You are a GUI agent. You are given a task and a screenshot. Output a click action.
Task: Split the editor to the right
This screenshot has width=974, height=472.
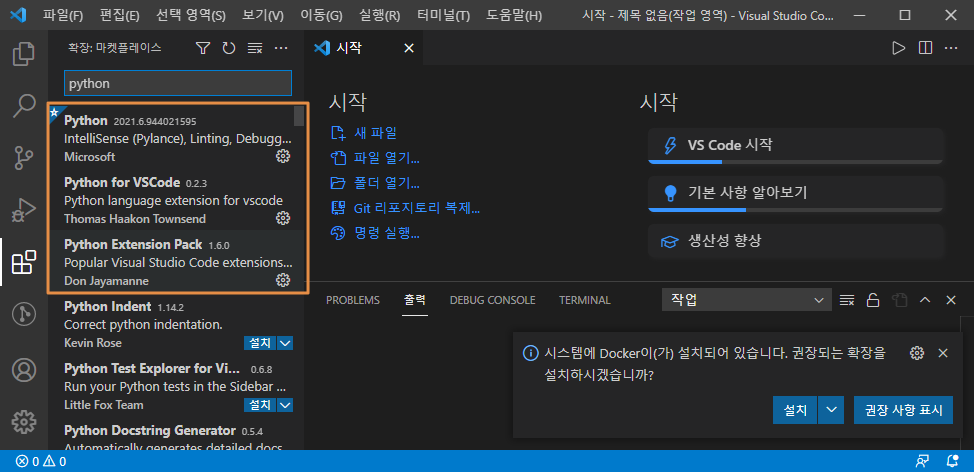(925, 48)
